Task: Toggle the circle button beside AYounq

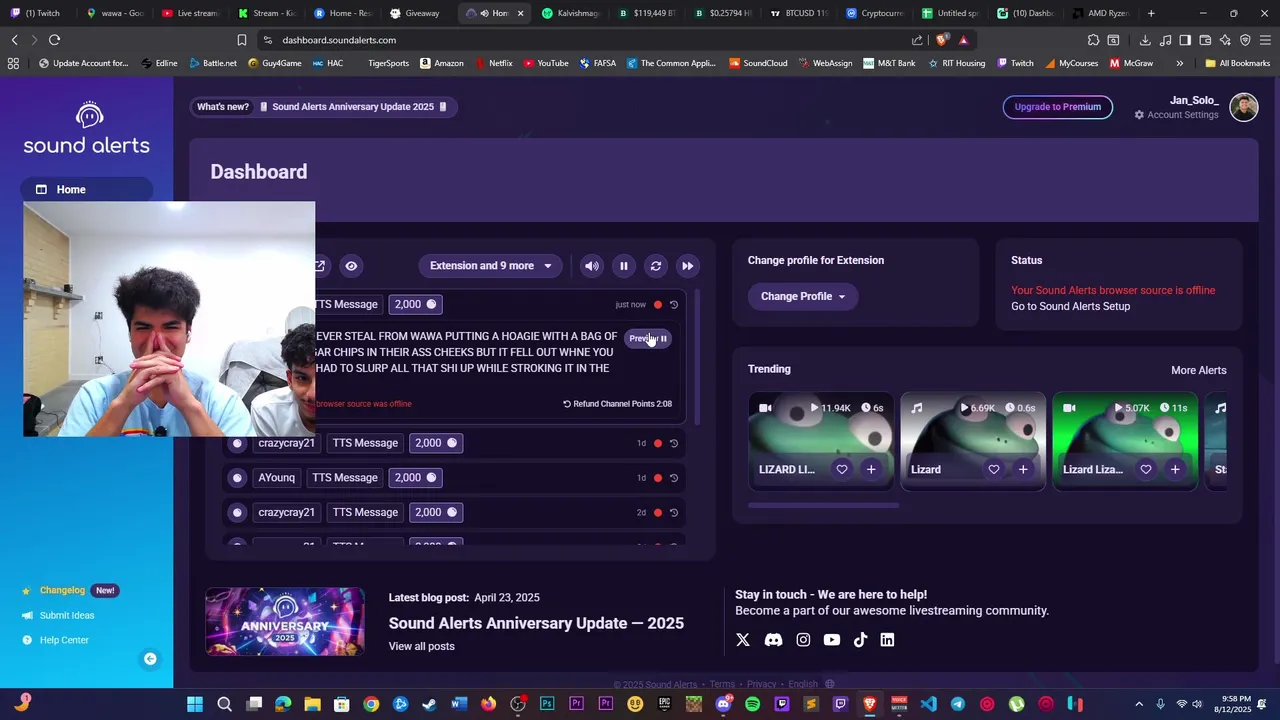Action: coord(237,478)
